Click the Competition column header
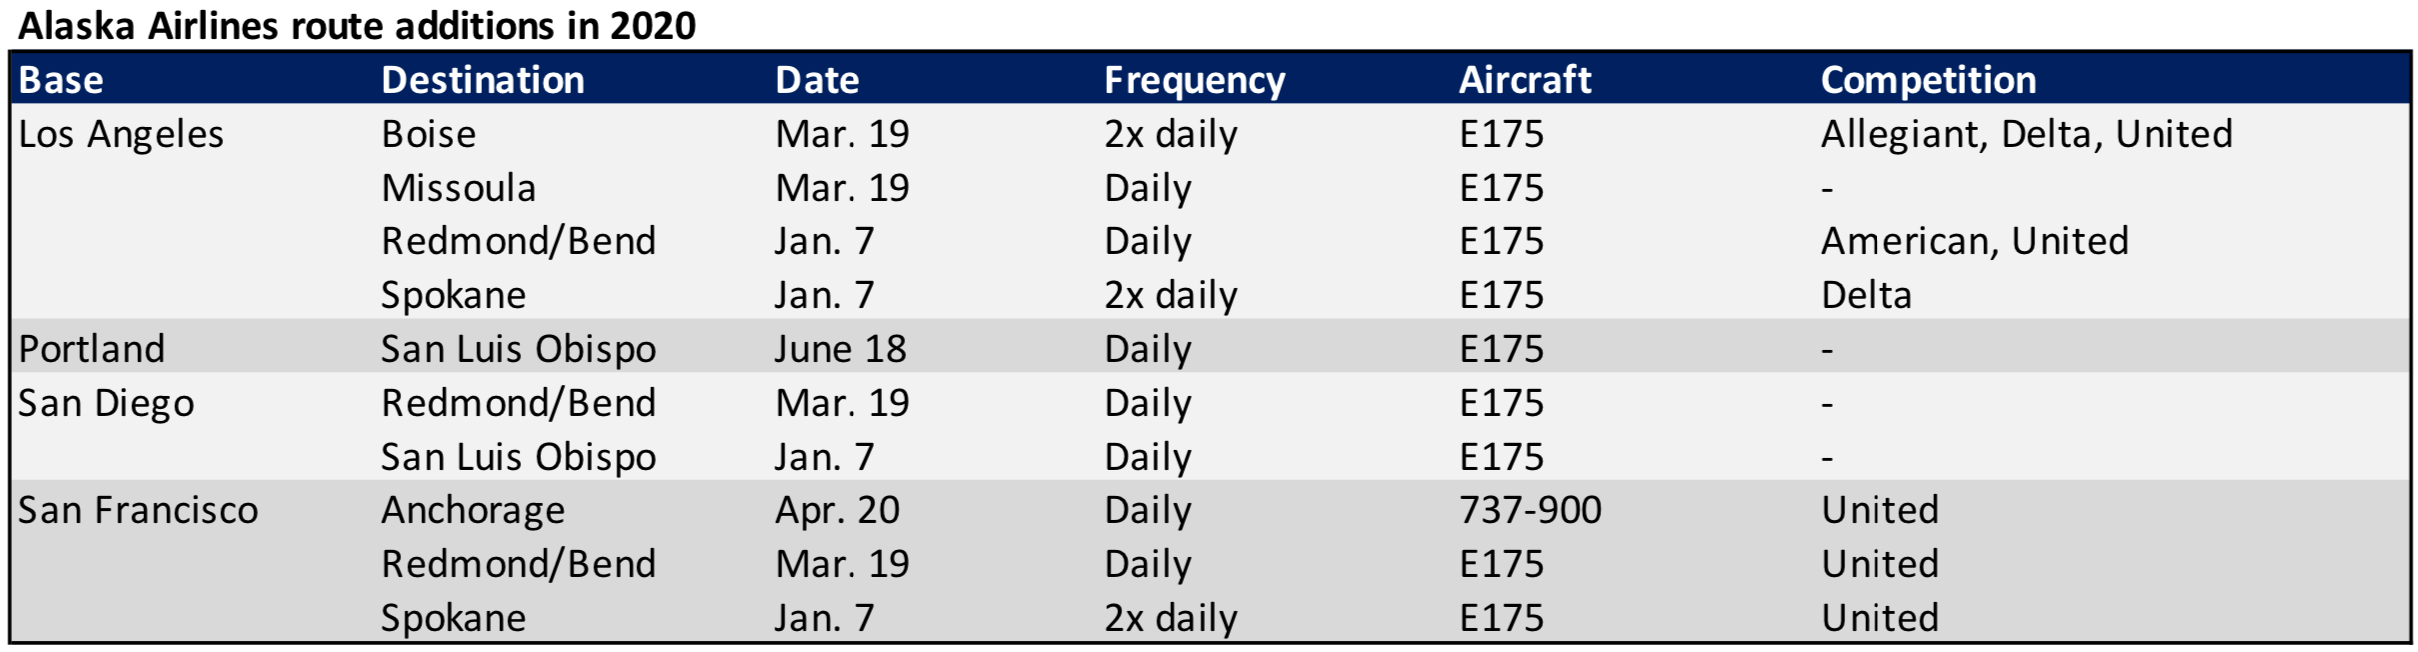 point(1928,80)
